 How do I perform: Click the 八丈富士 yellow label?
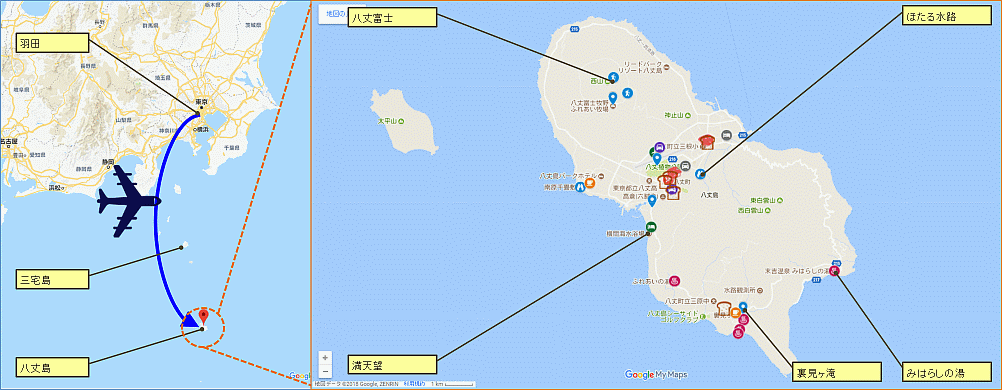[x=392, y=17]
